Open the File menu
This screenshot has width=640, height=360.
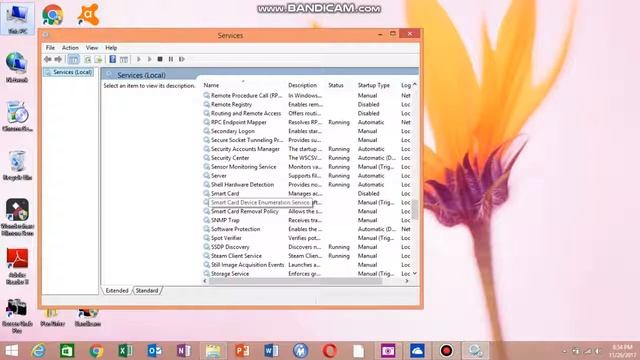[50, 48]
